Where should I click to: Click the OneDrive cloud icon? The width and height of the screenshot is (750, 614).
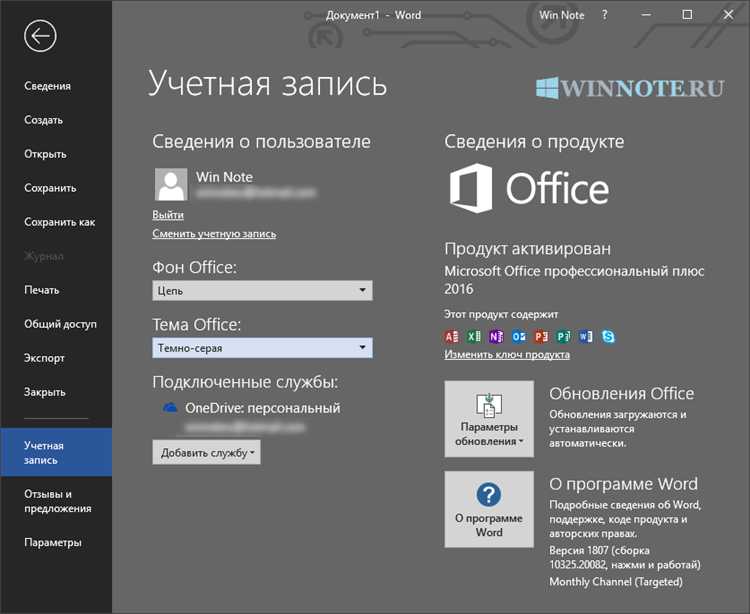[x=170, y=408]
